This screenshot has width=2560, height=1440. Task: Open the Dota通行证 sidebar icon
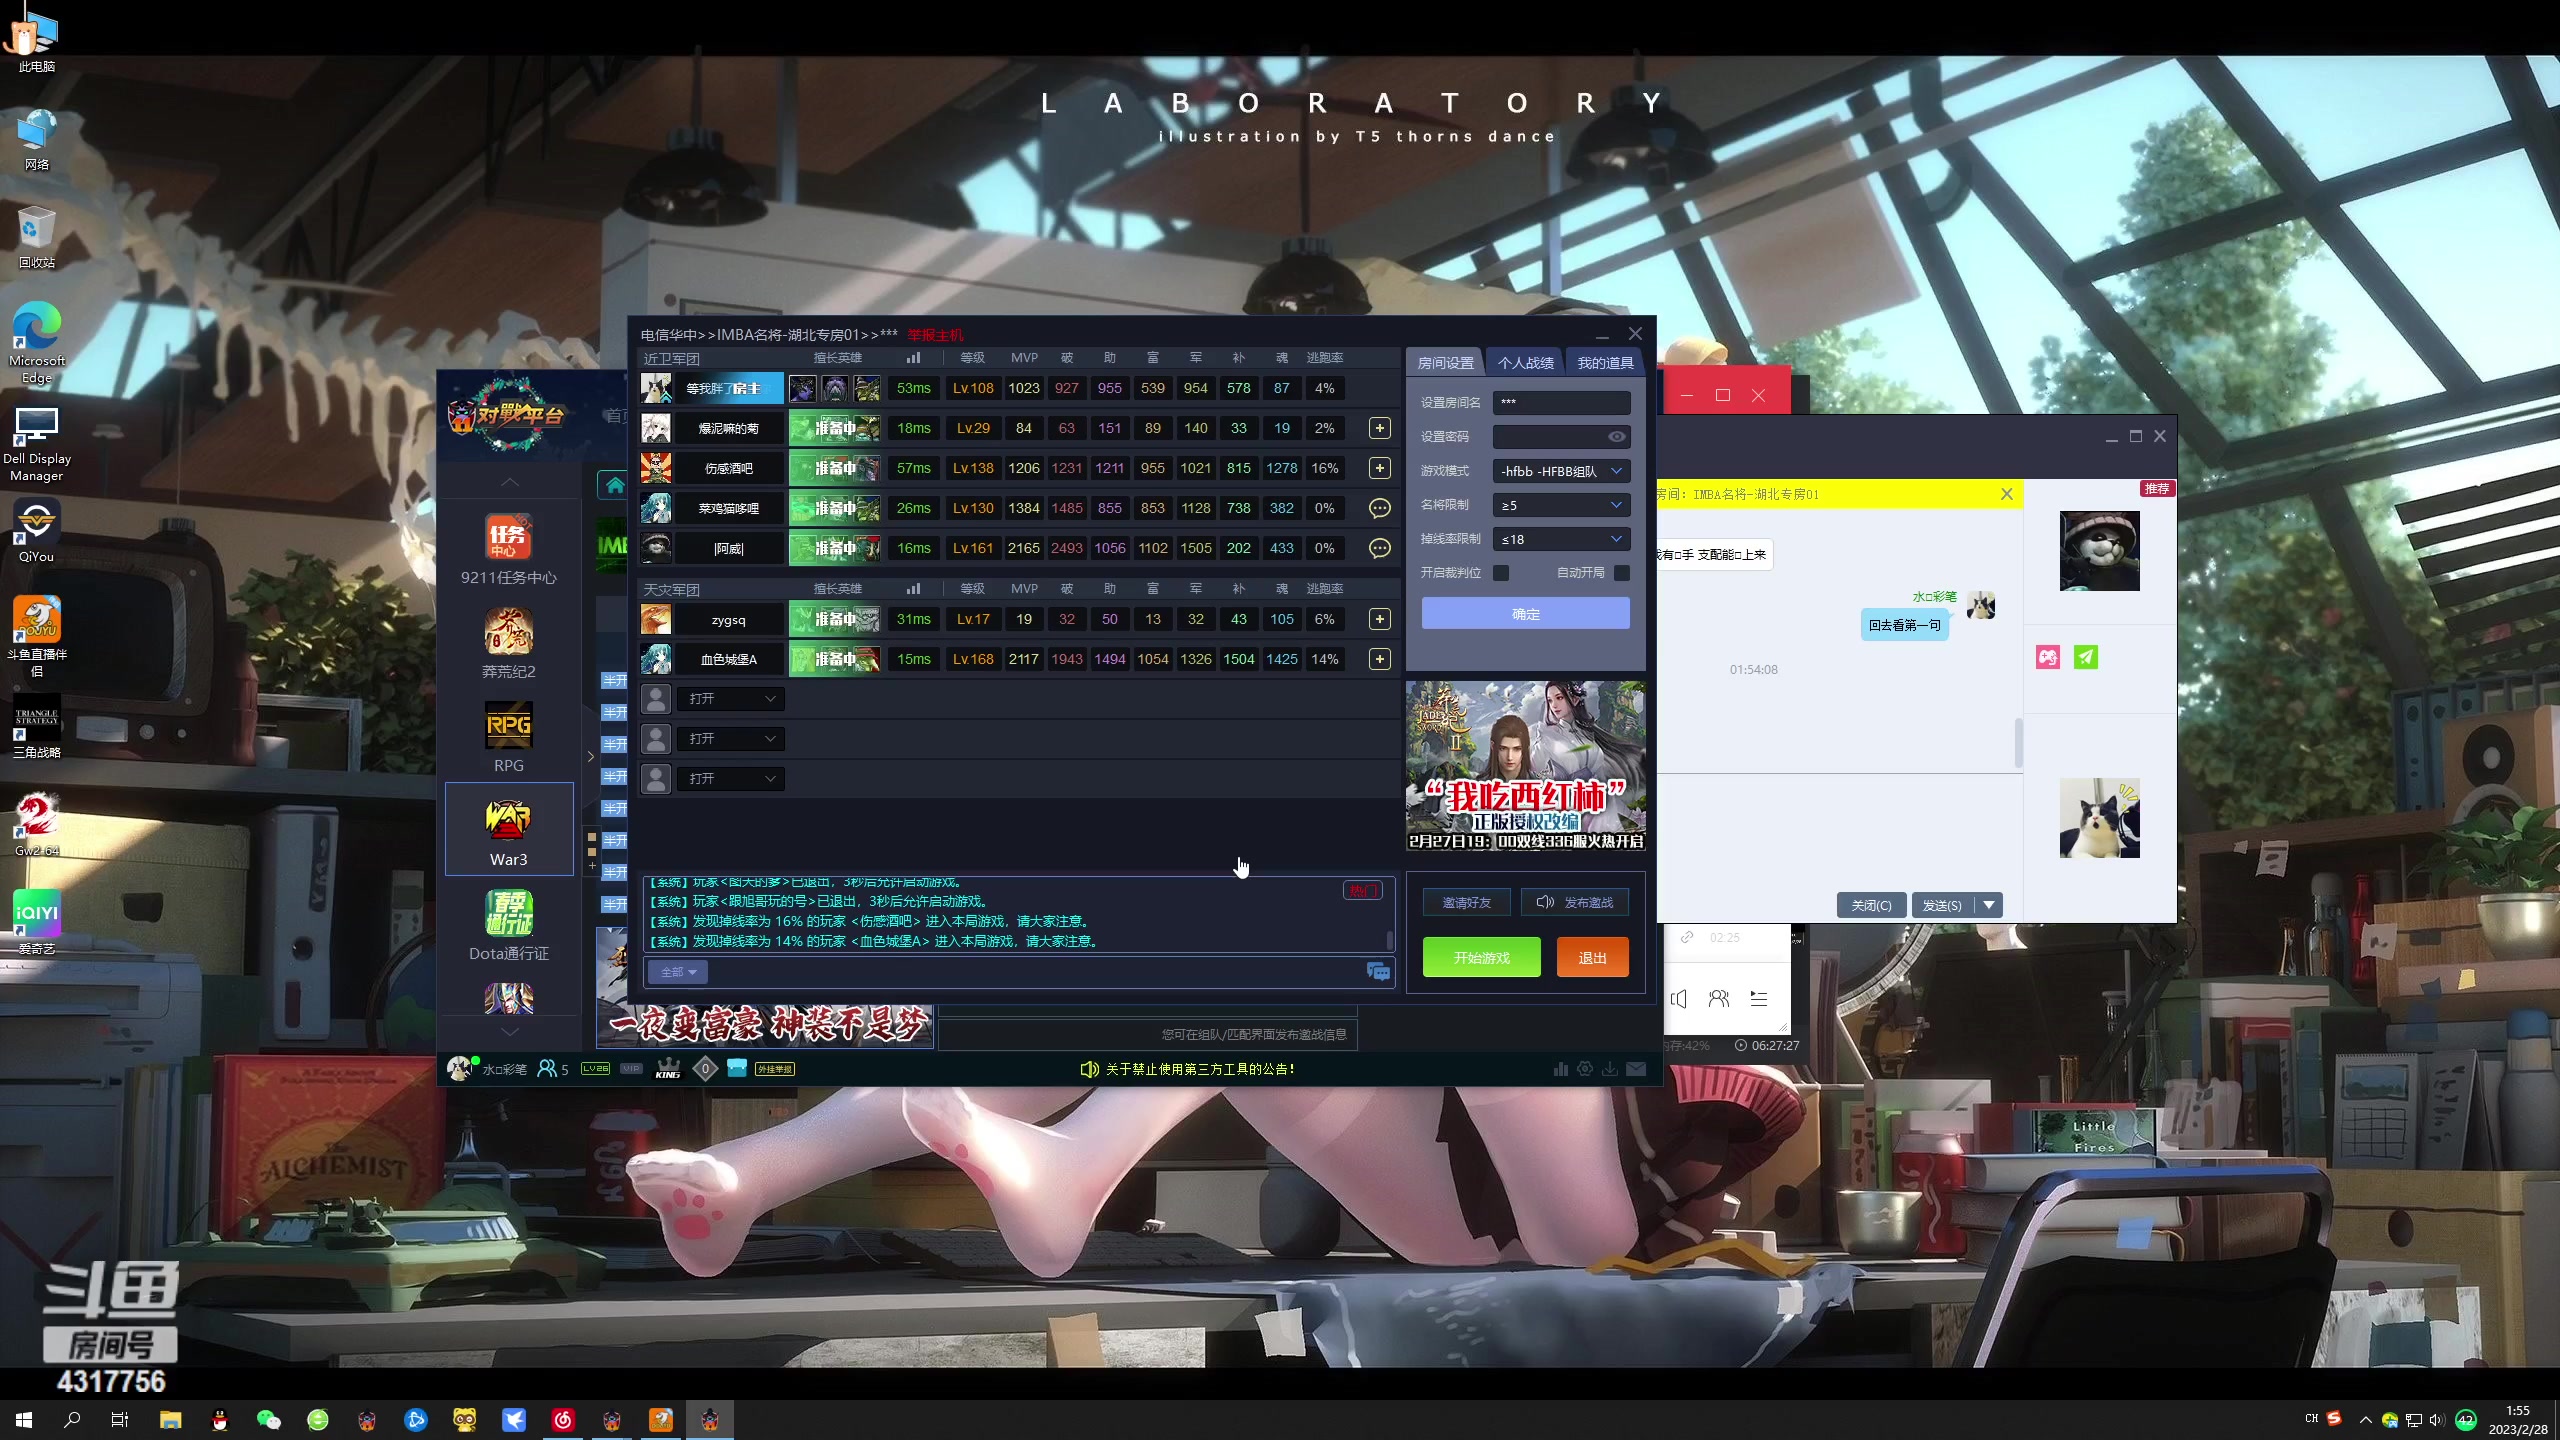pyautogui.click(x=508, y=925)
